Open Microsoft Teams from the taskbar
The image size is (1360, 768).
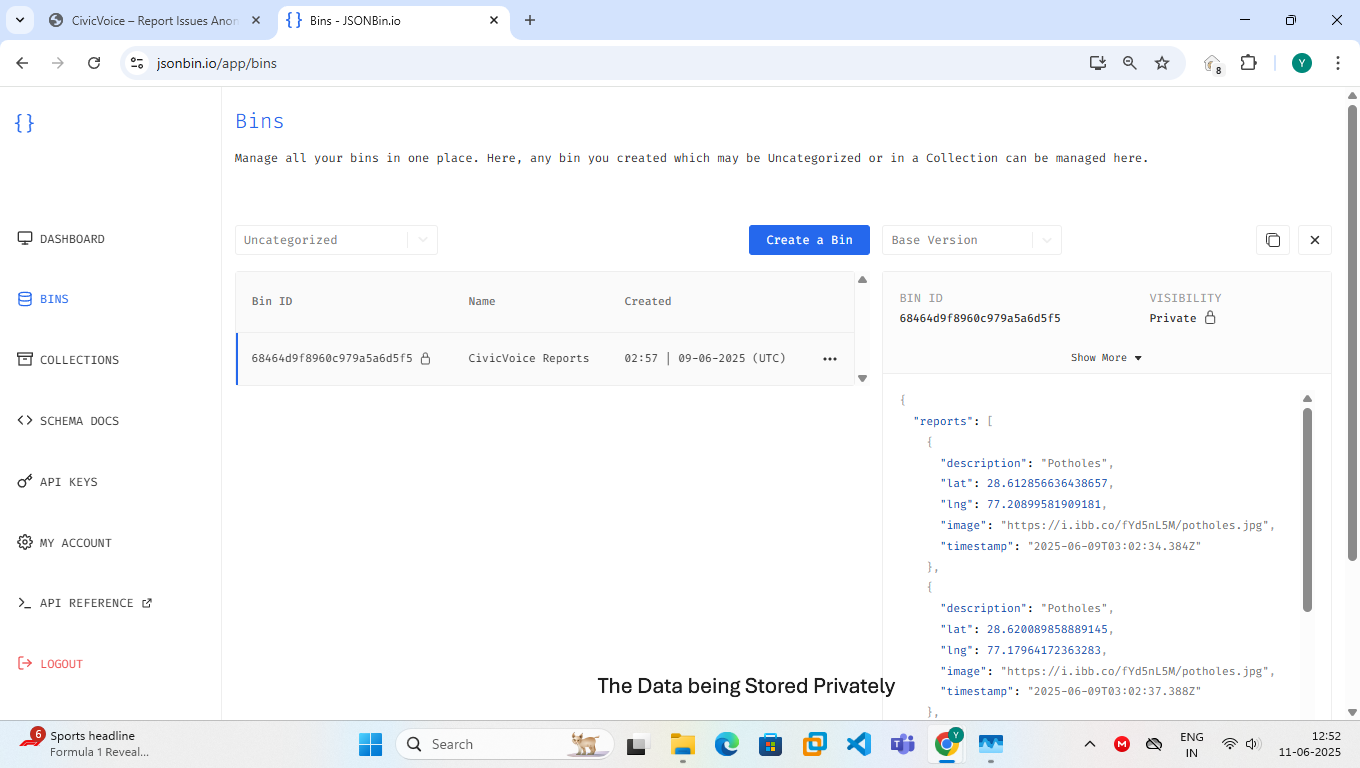pos(903,744)
